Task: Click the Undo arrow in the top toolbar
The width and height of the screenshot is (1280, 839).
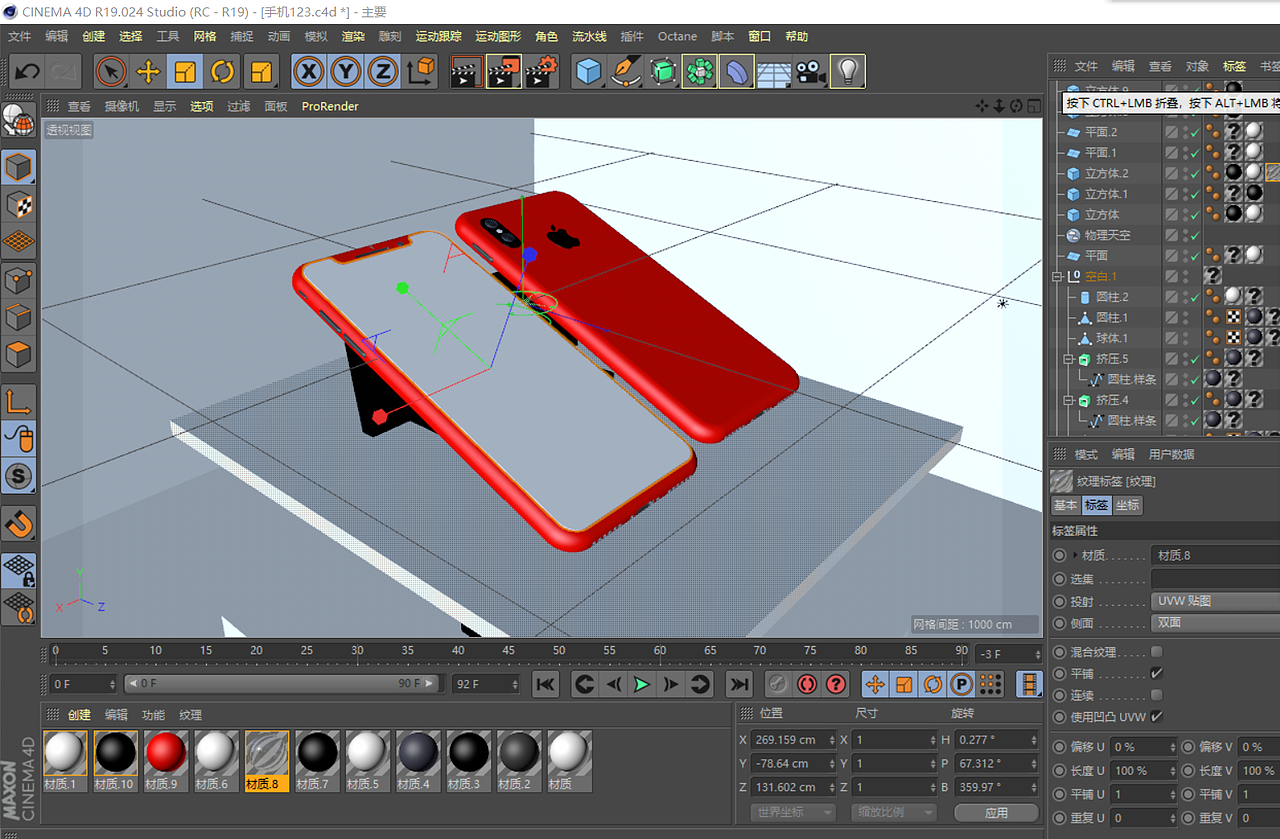Action: (x=27, y=72)
